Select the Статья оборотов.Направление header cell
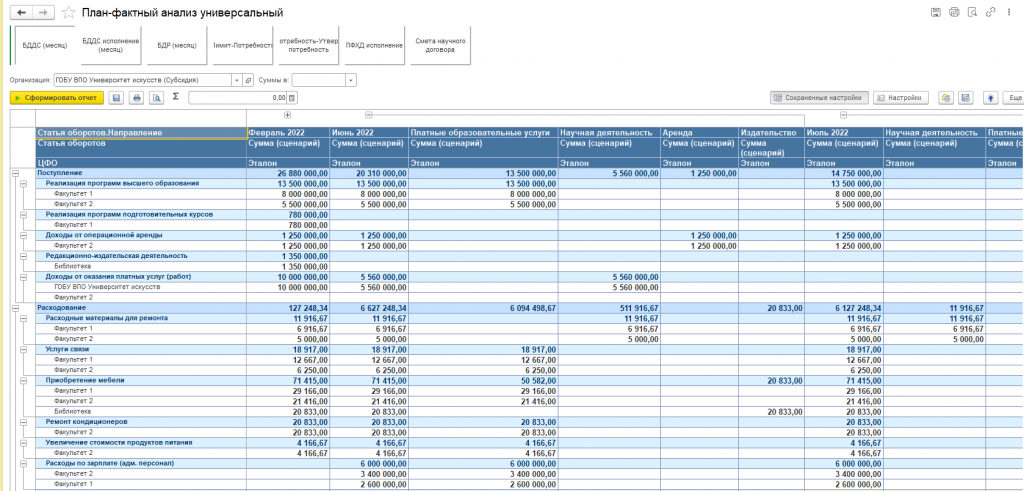The height and width of the screenshot is (491, 1024). coord(141,133)
